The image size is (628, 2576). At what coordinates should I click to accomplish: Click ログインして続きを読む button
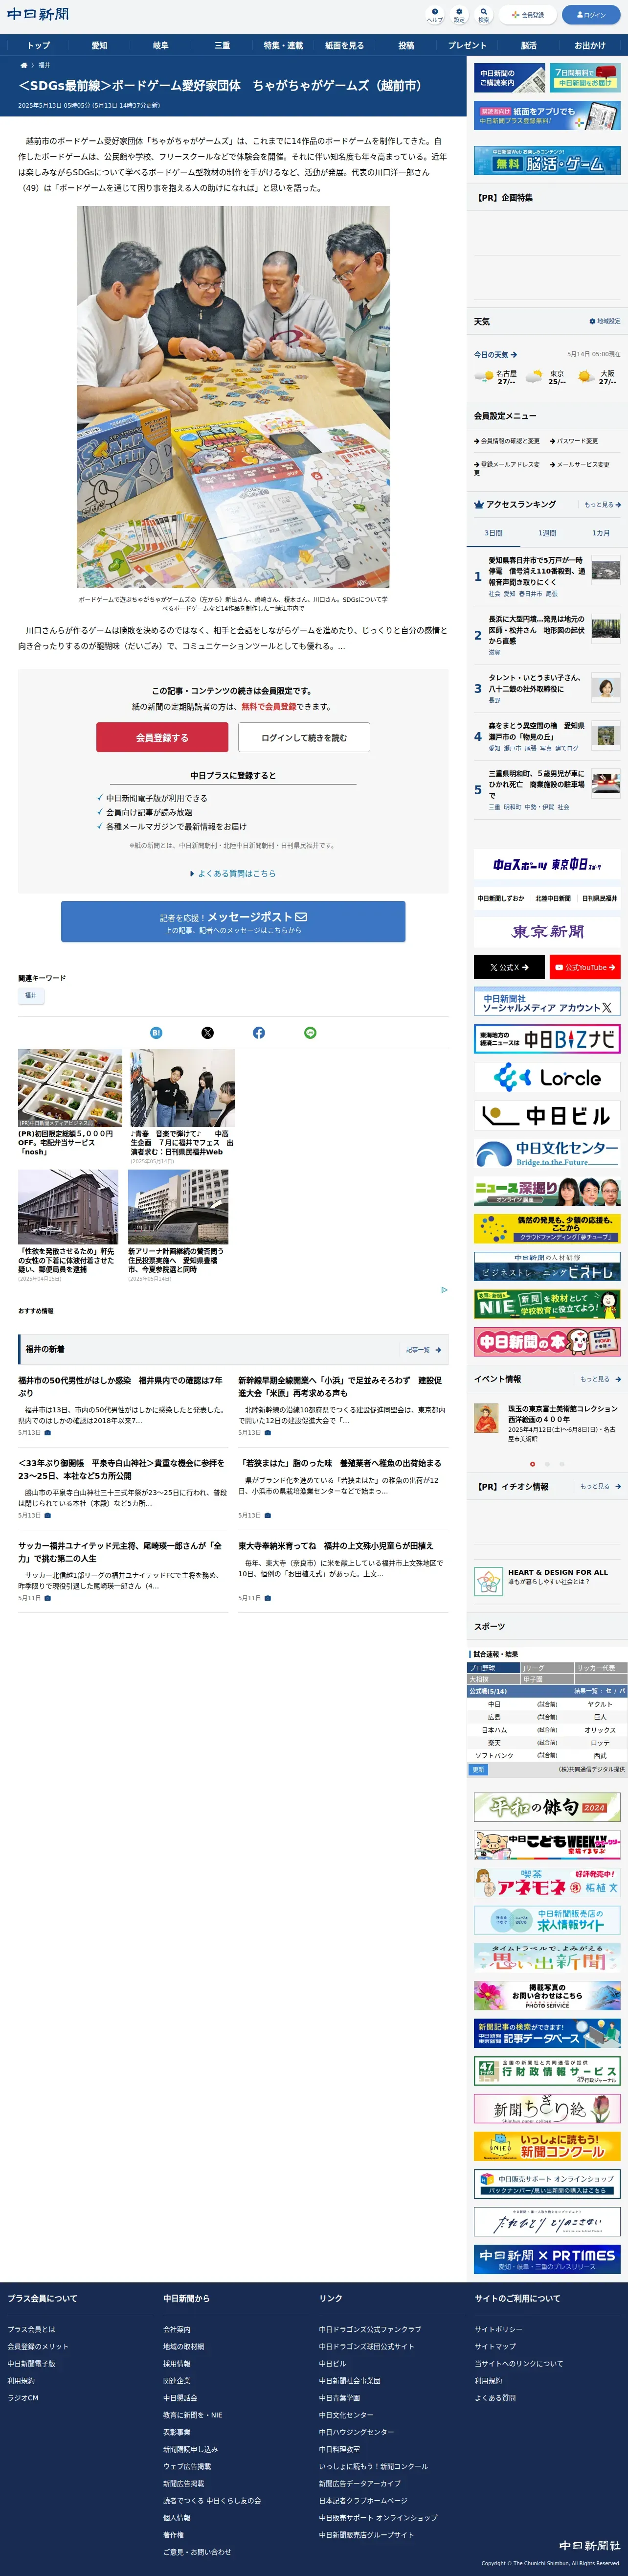[304, 737]
